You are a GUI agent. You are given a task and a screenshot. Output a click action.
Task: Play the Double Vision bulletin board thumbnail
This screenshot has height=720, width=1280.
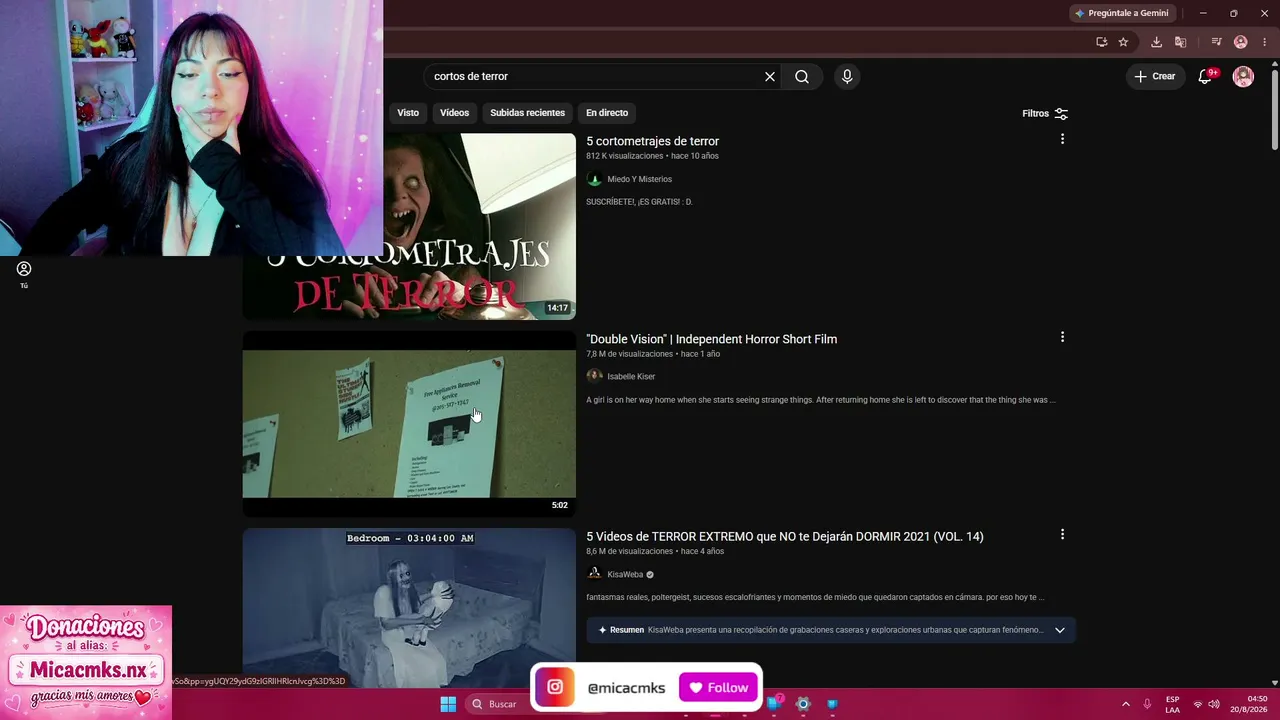click(409, 424)
